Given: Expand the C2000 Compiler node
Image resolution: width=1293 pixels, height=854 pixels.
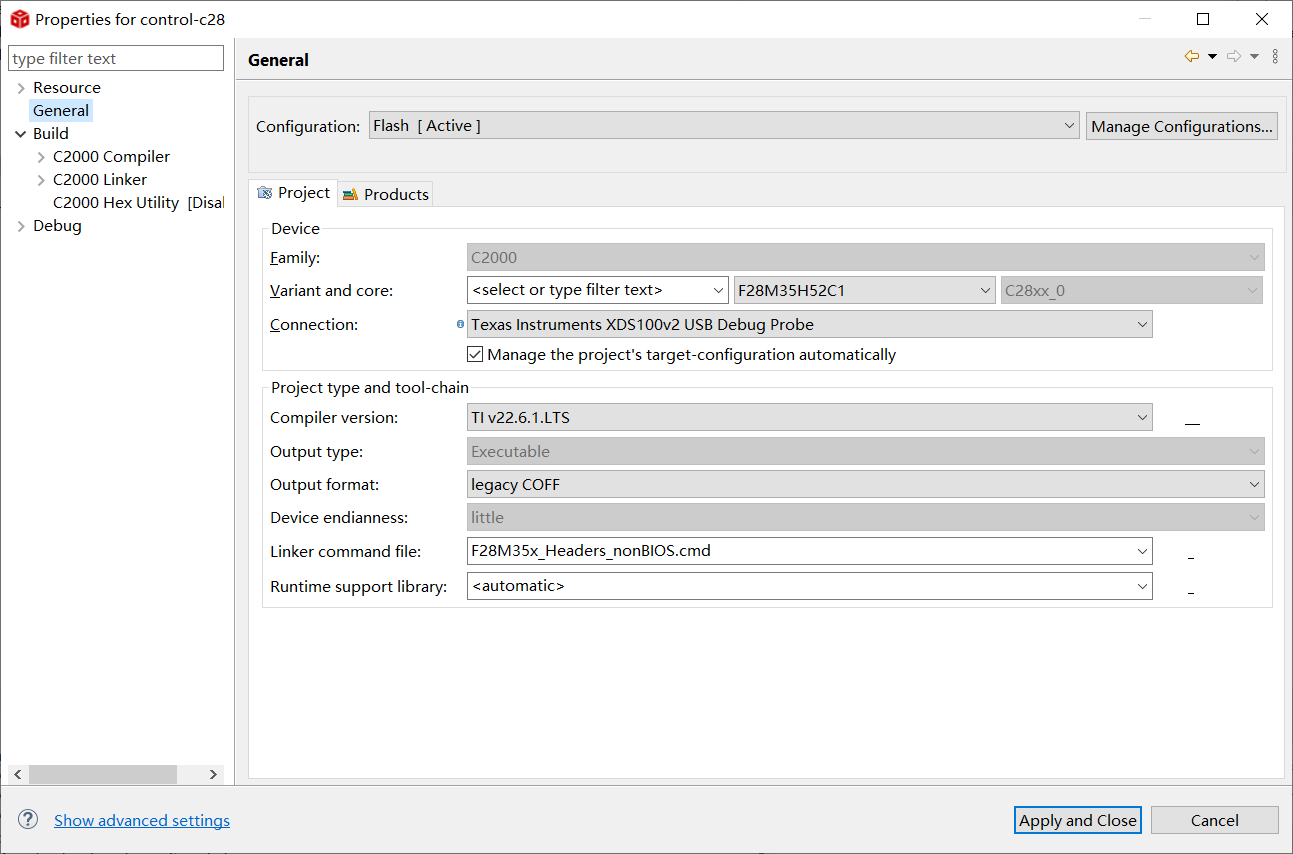Looking at the screenshot, I should pos(41,157).
